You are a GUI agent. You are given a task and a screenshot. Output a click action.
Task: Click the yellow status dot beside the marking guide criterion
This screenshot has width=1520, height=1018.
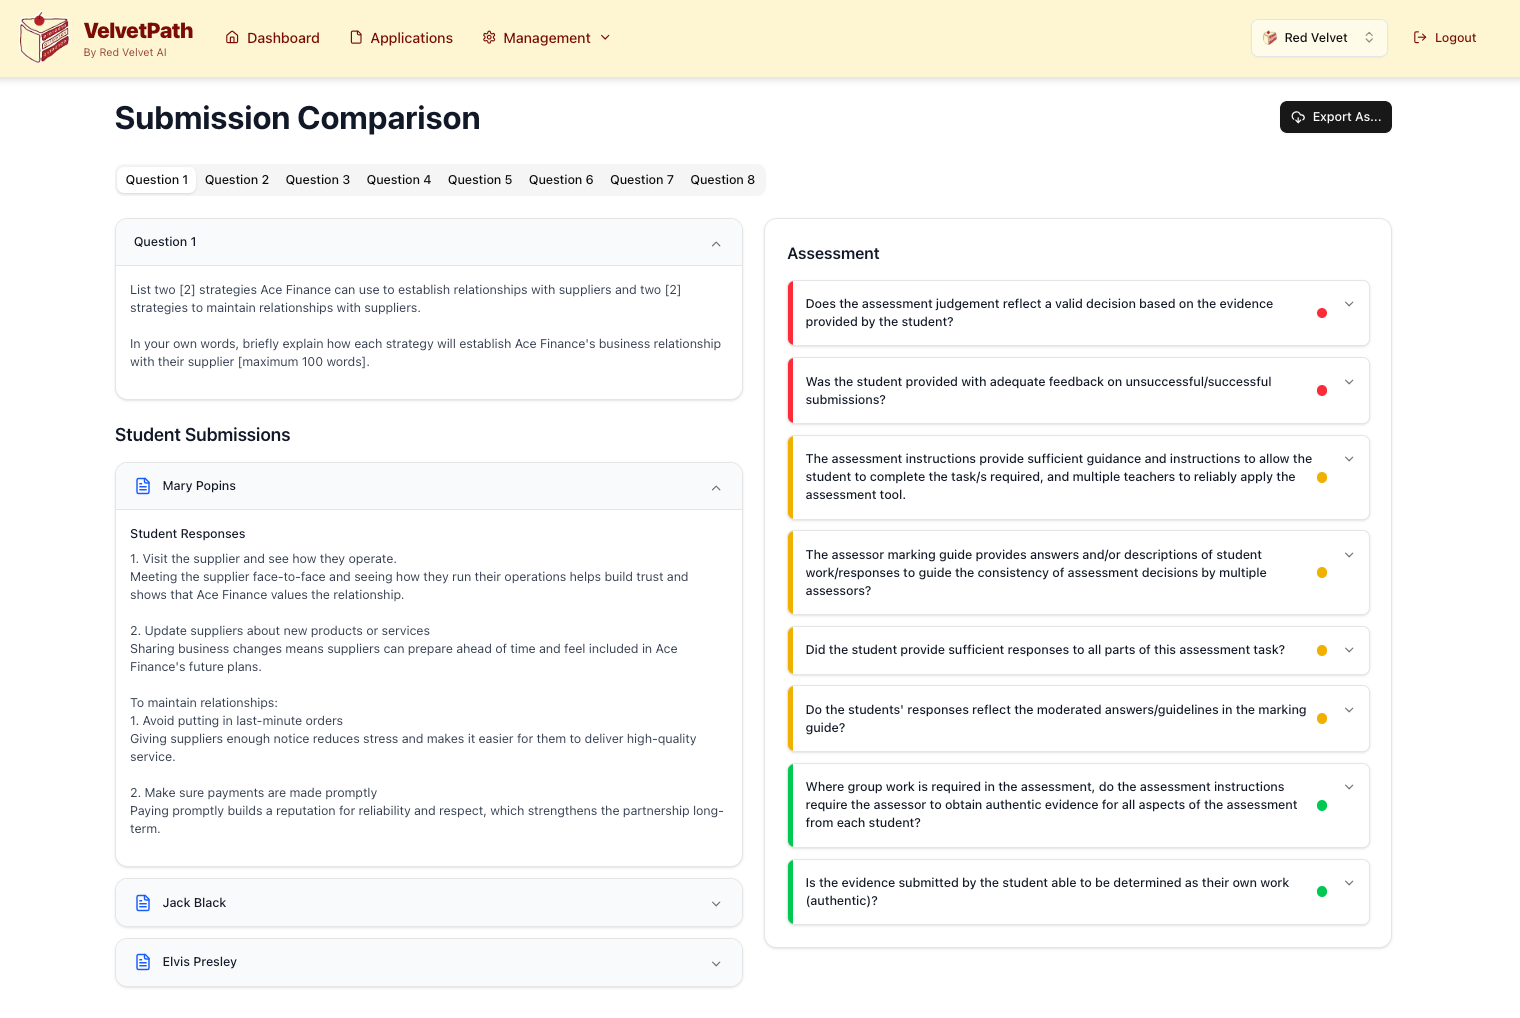(1322, 572)
